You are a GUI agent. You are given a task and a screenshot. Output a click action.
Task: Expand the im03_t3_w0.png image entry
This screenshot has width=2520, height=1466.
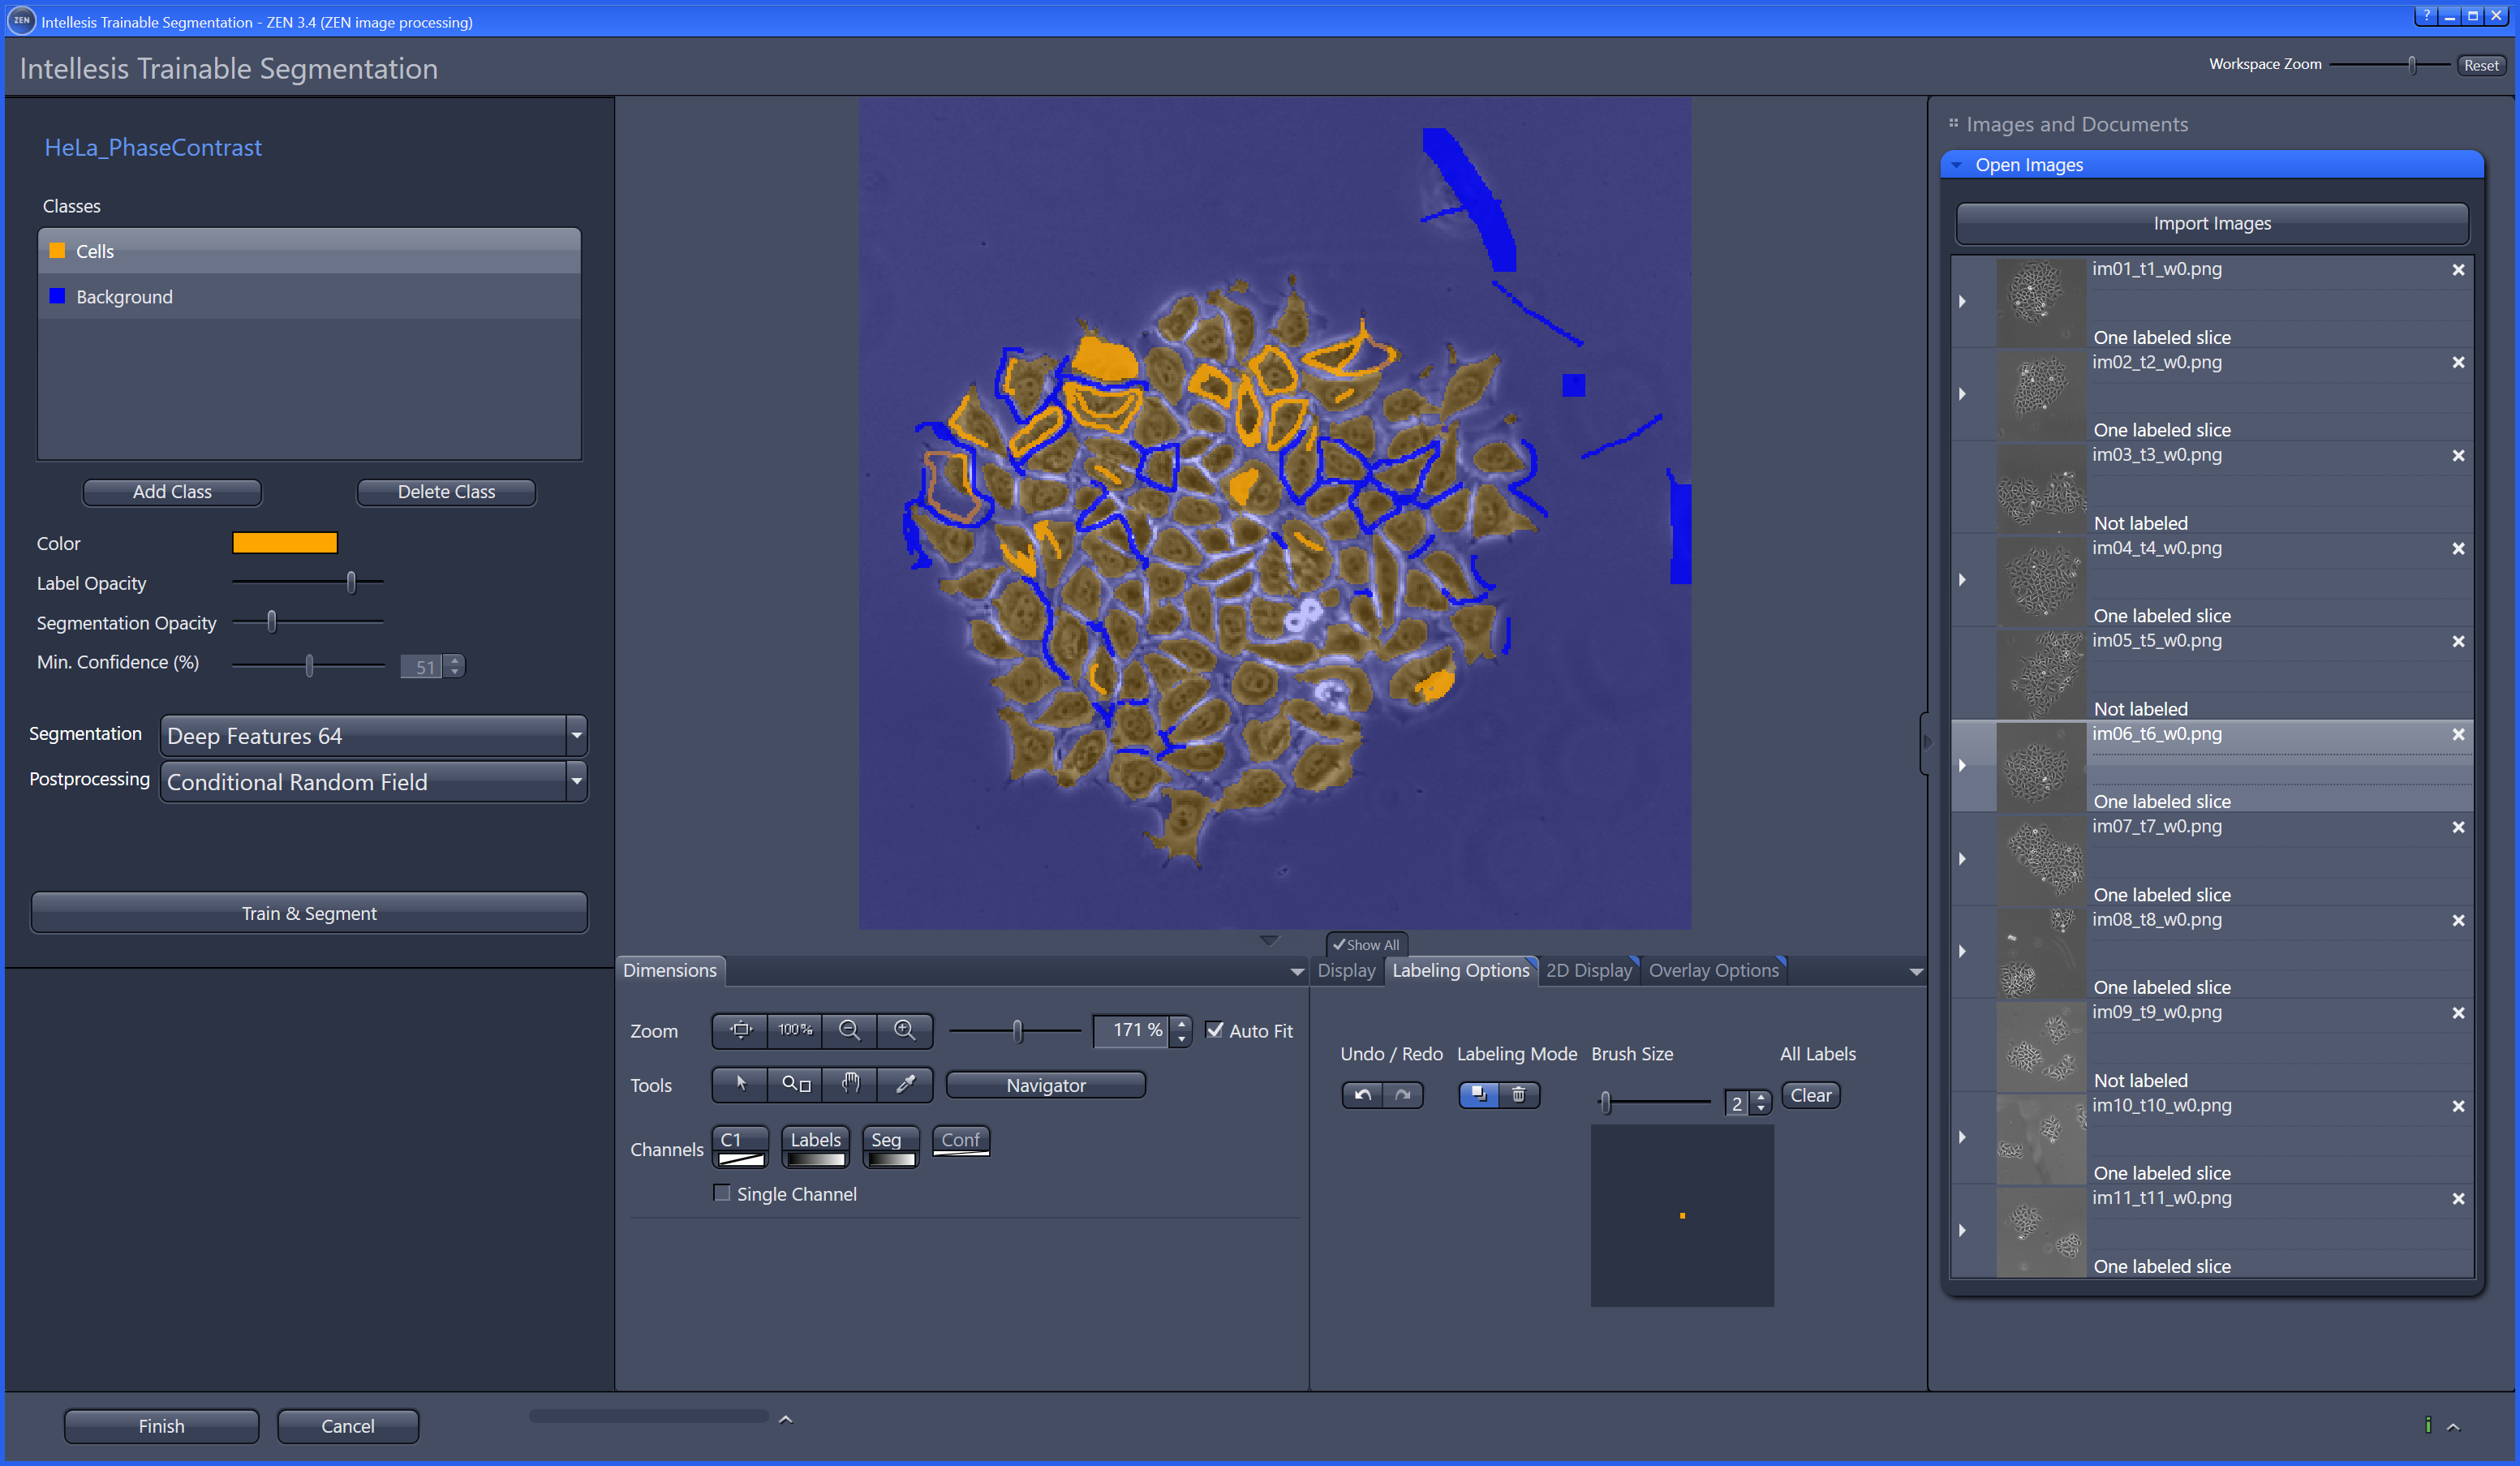[1962, 487]
